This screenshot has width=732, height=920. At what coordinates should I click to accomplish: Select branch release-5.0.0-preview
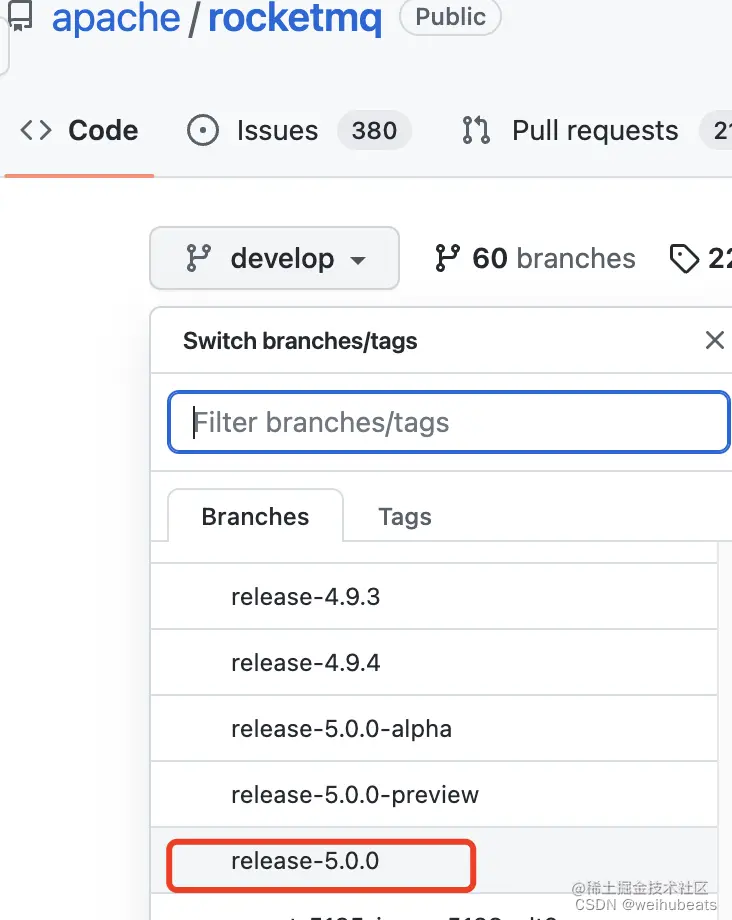click(x=434, y=794)
